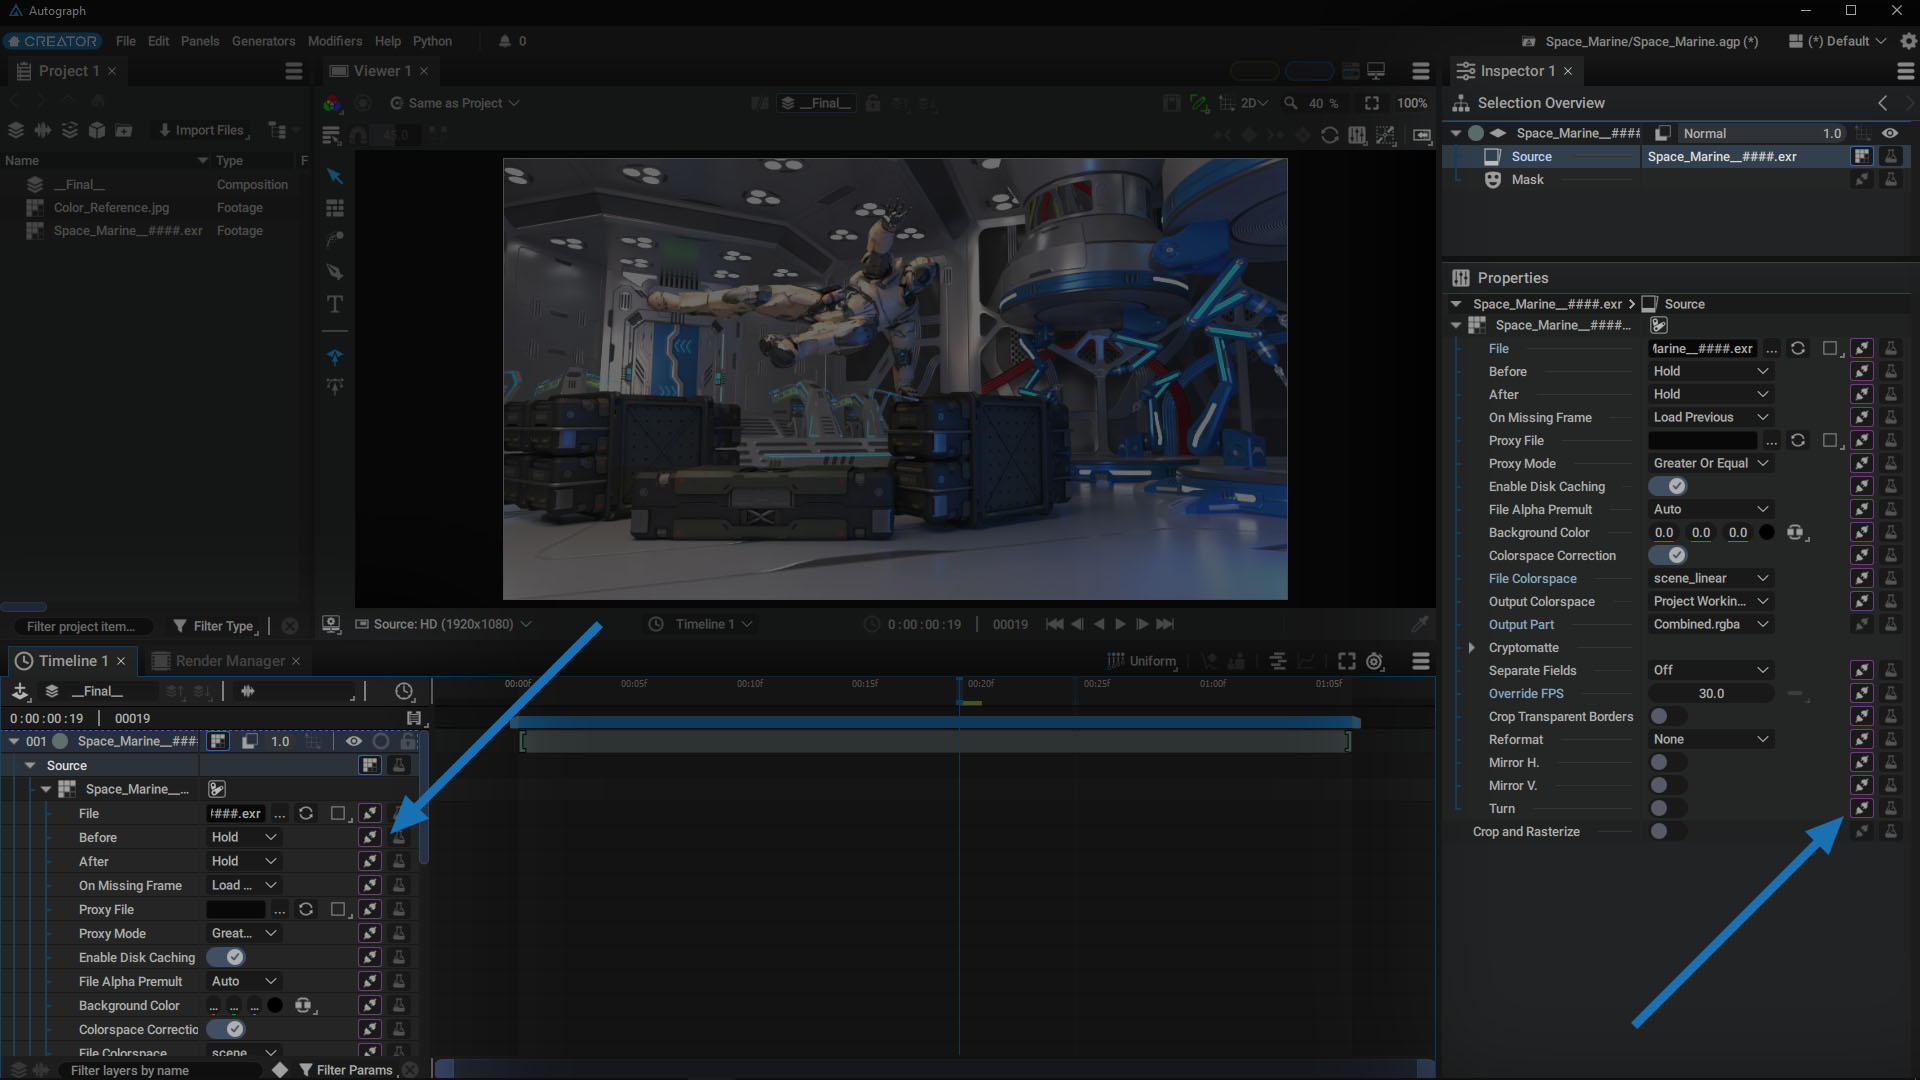
Task: Open the Default layout selector
Action: [x=1838, y=41]
